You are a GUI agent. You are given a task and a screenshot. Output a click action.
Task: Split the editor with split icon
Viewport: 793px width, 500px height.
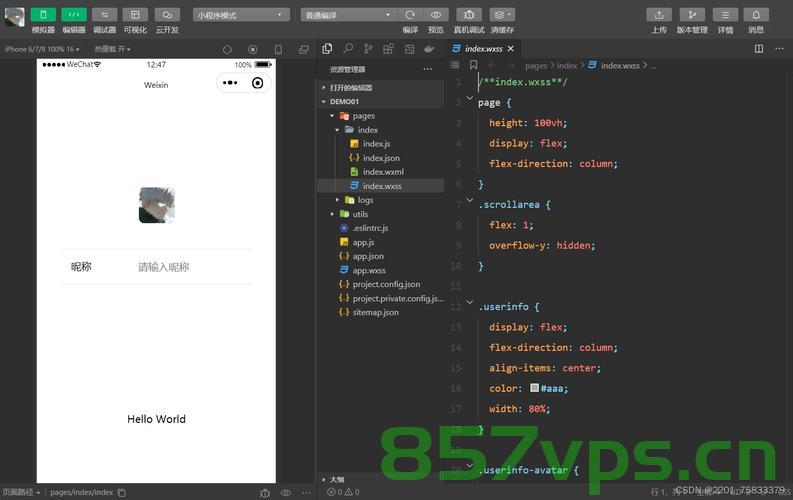click(x=759, y=49)
